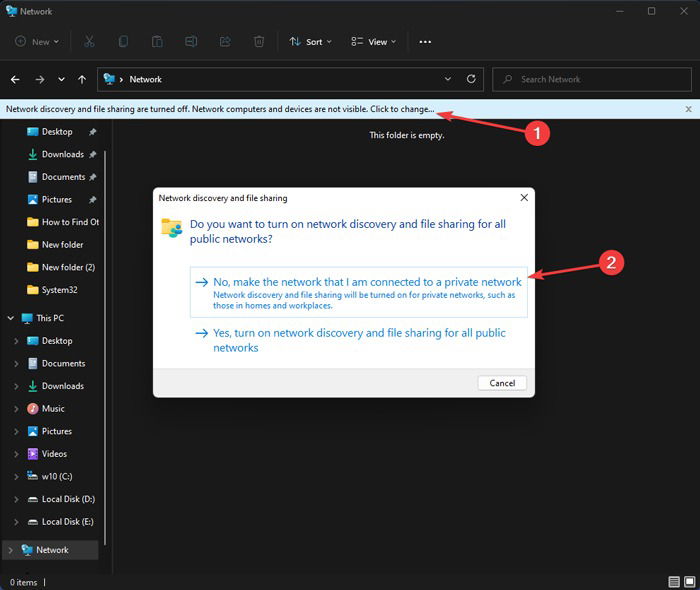Click the Cut scissors icon in toolbar
This screenshot has width=700, height=590.
point(89,42)
